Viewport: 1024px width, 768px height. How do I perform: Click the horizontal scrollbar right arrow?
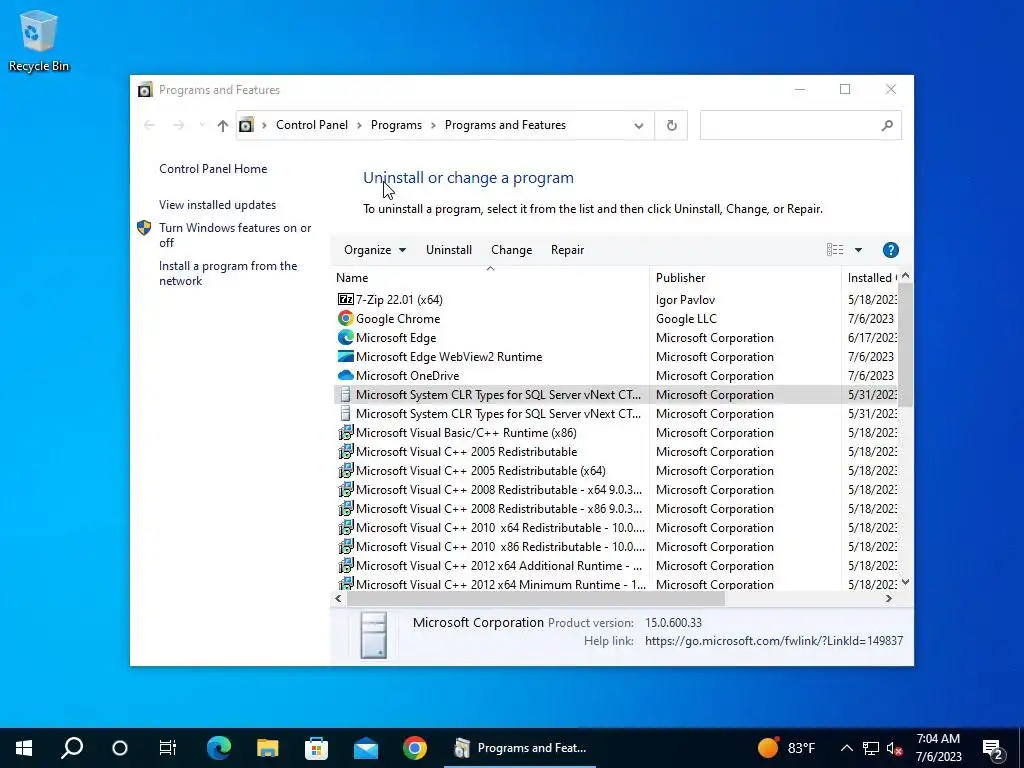coord(888,598)
